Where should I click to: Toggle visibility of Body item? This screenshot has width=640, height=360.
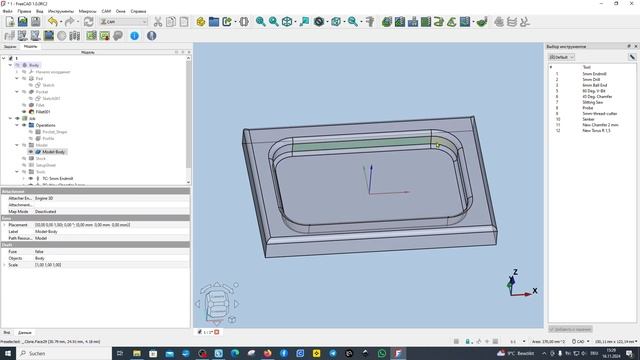pyautogui.click(x=18, y=65)
